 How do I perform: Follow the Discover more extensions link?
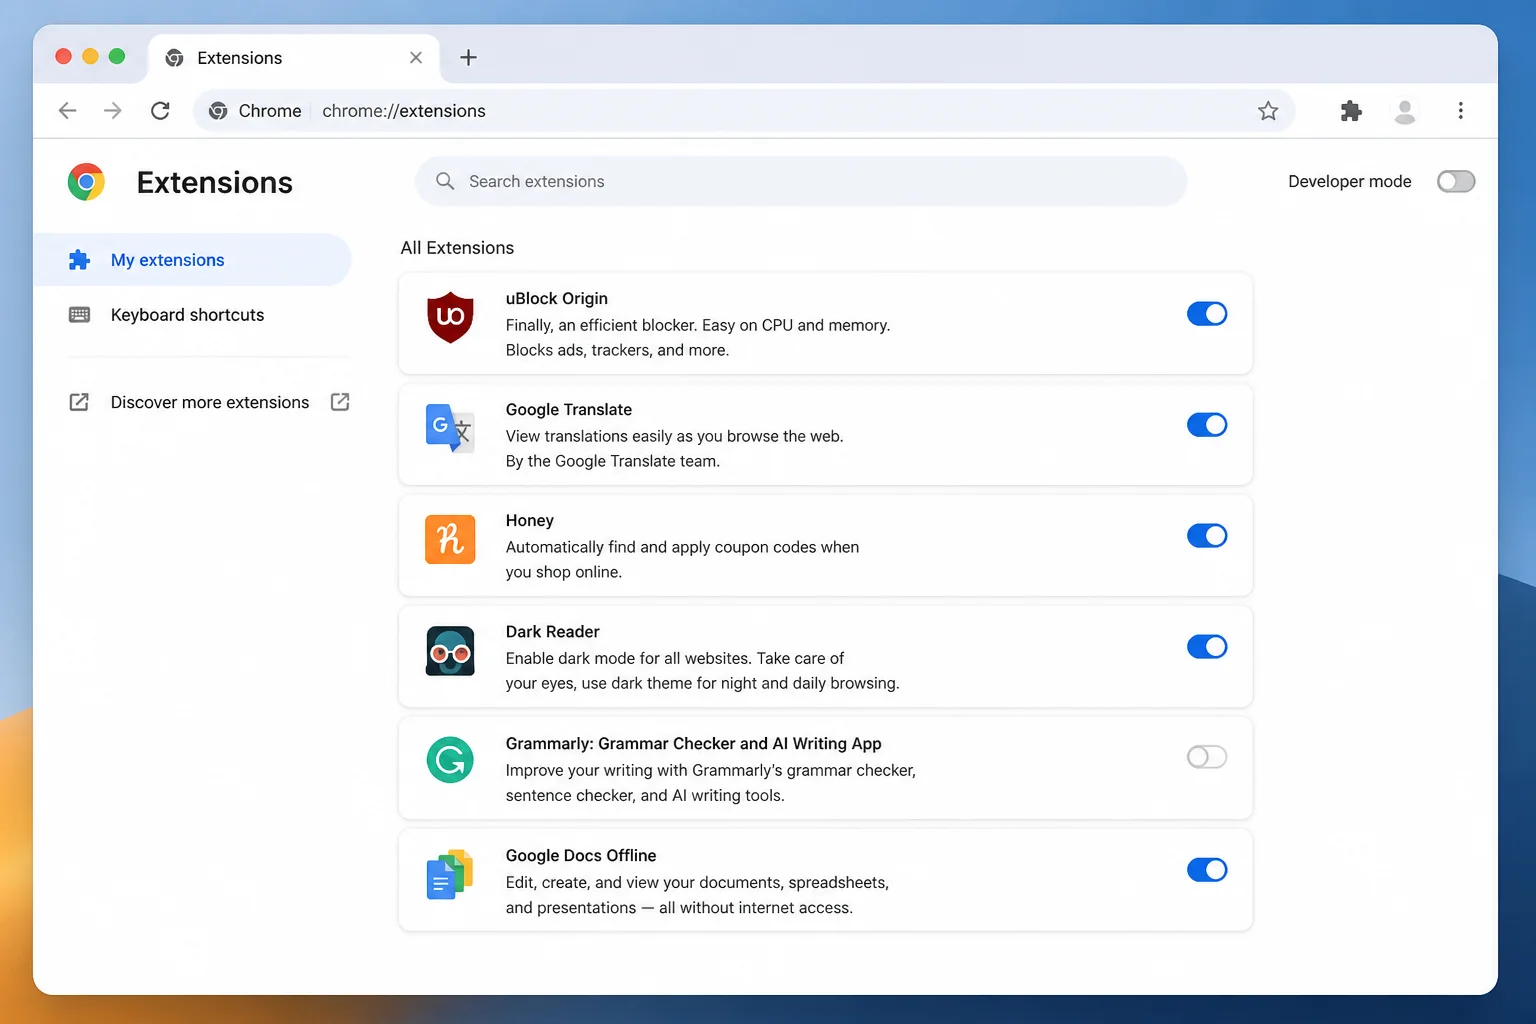[x=210, y=402]
